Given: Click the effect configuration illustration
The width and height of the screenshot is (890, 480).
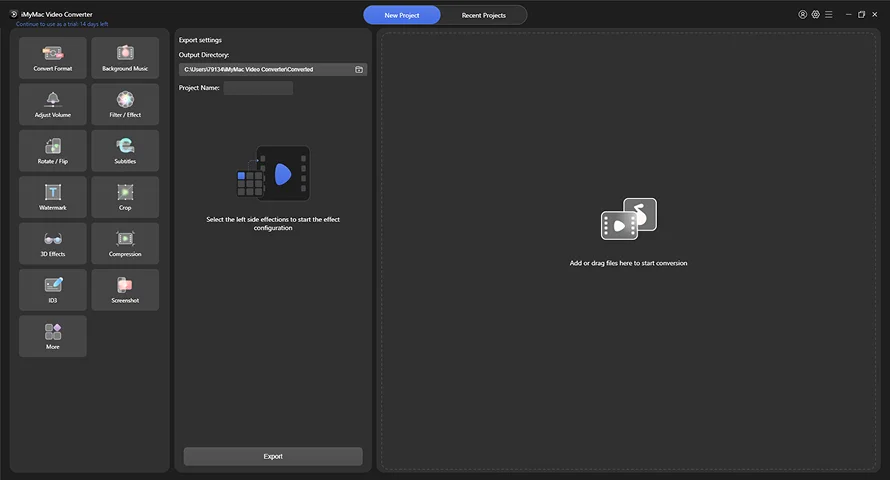Looking at the screenshot, I should coord(273,173).
